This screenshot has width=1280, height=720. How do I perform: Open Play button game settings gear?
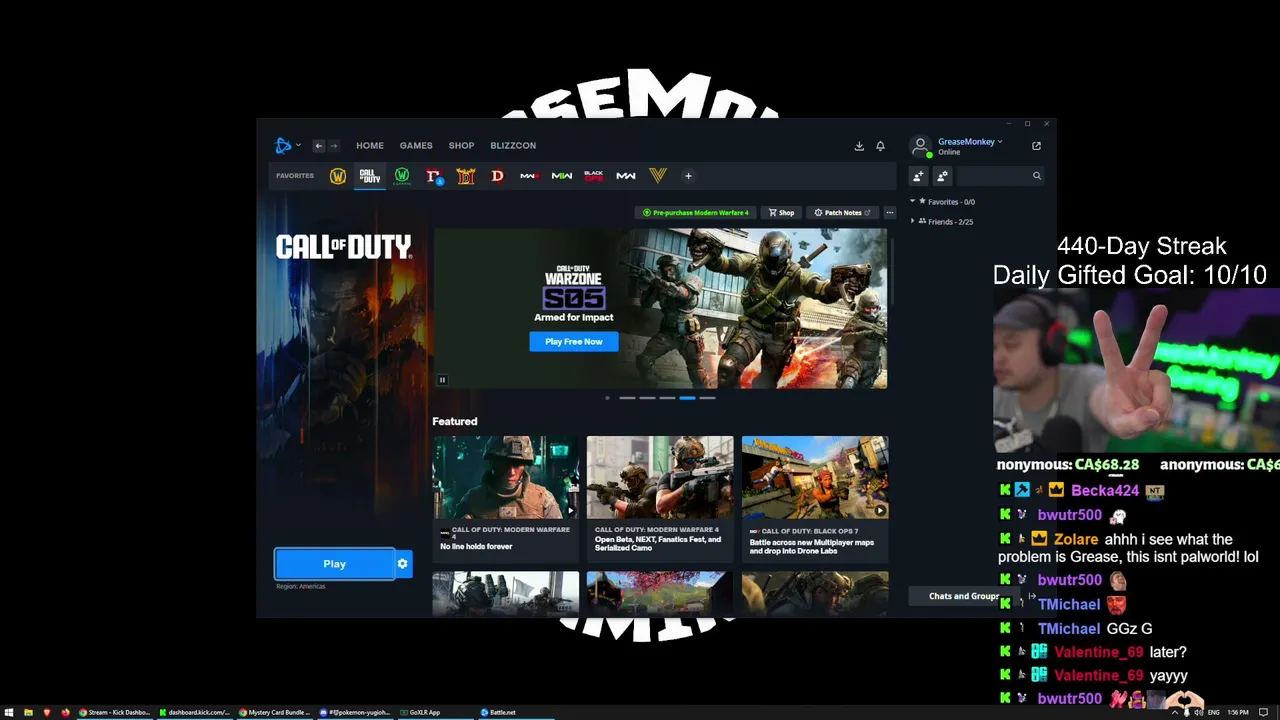click(x=403, y=564)
